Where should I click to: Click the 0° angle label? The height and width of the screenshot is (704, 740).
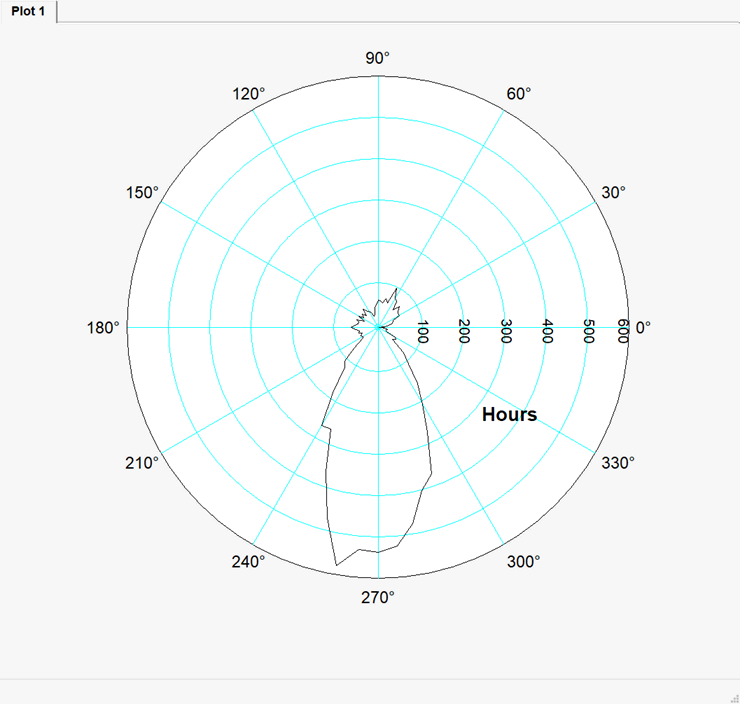643,327
